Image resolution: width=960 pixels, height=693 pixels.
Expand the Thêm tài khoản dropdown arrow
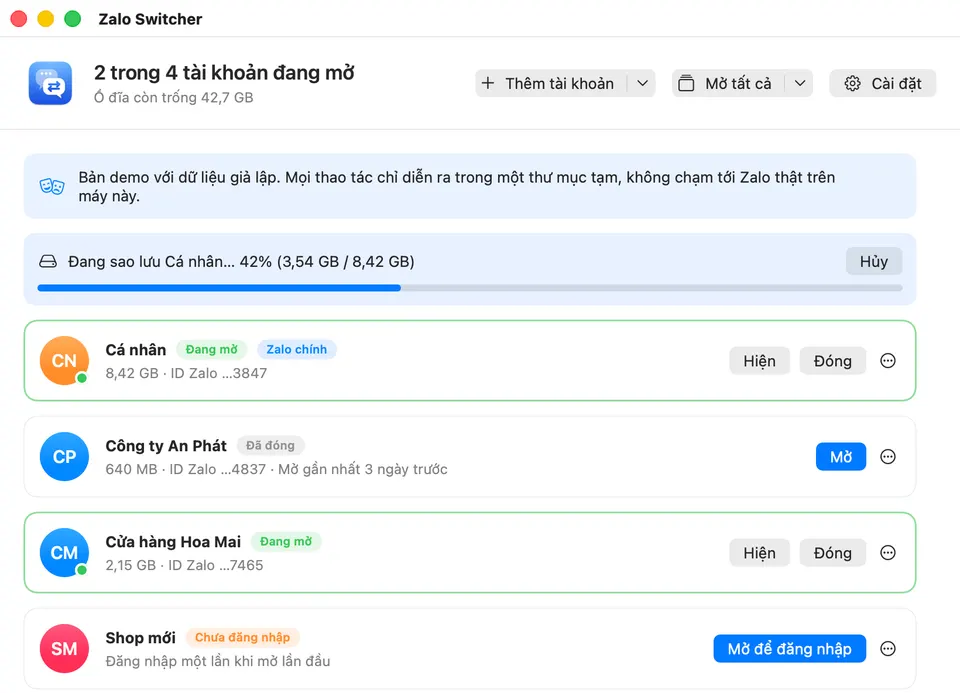point(642,83)
